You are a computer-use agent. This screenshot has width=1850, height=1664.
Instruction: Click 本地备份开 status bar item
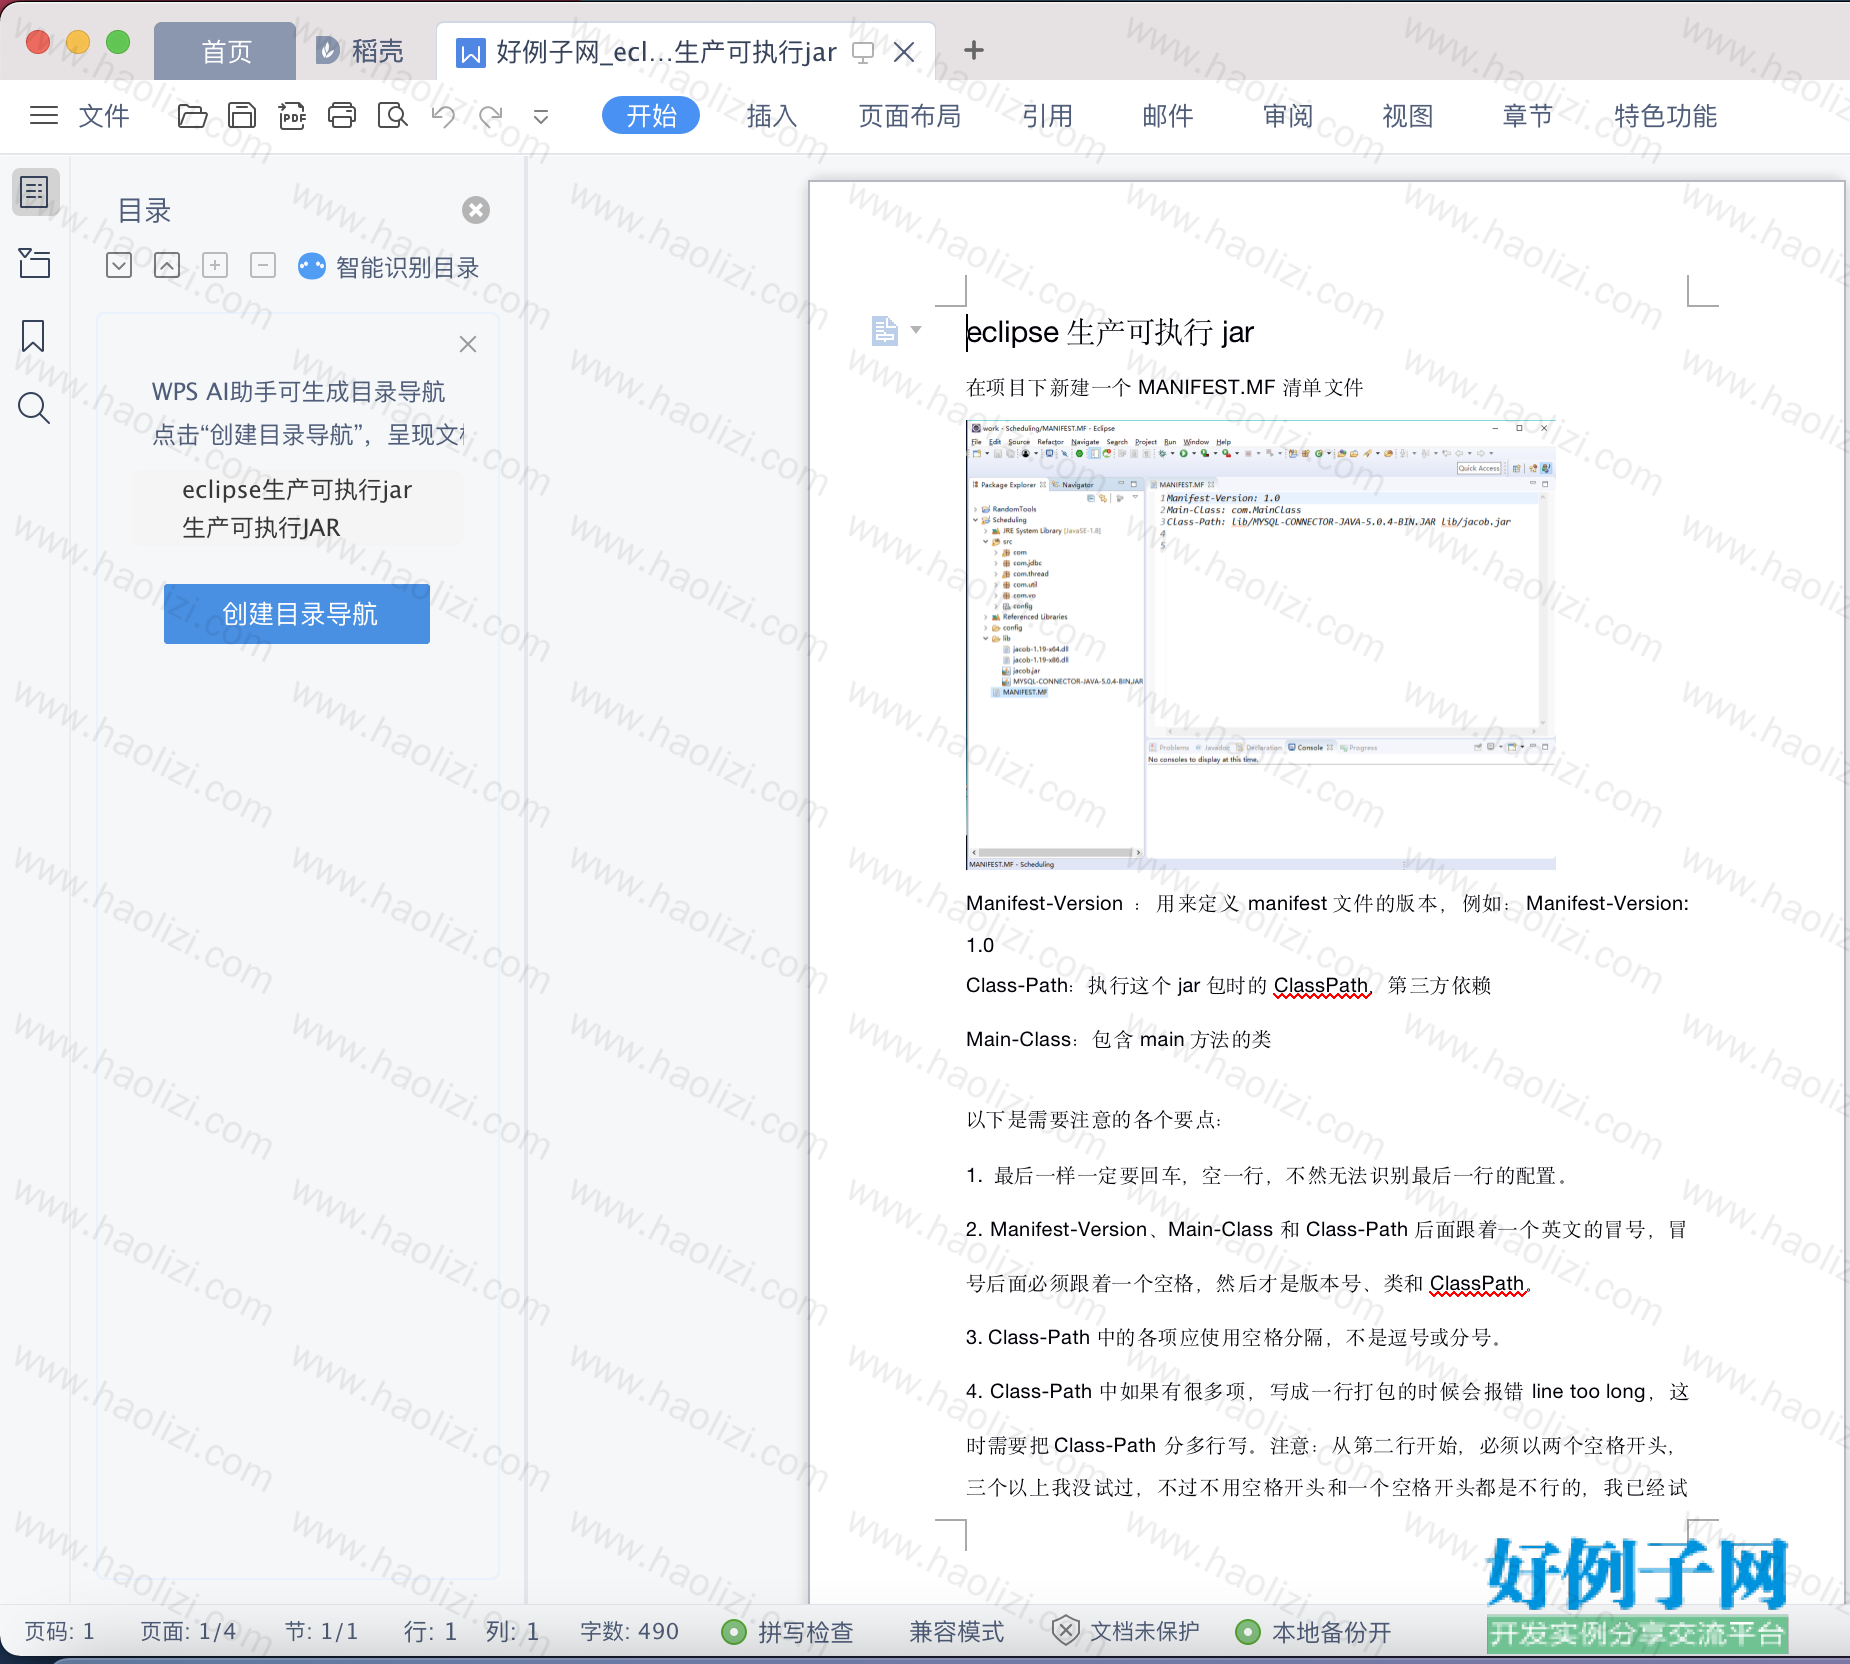coord(1314,1632)
